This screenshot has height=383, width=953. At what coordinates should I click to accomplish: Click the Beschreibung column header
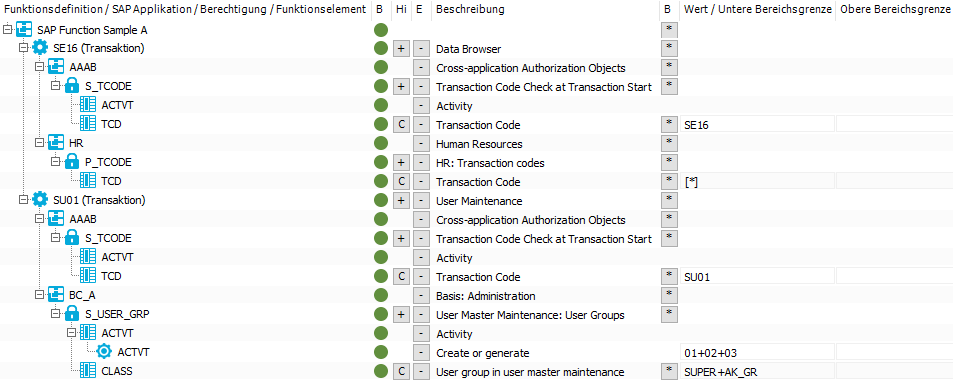click(470, 10)
